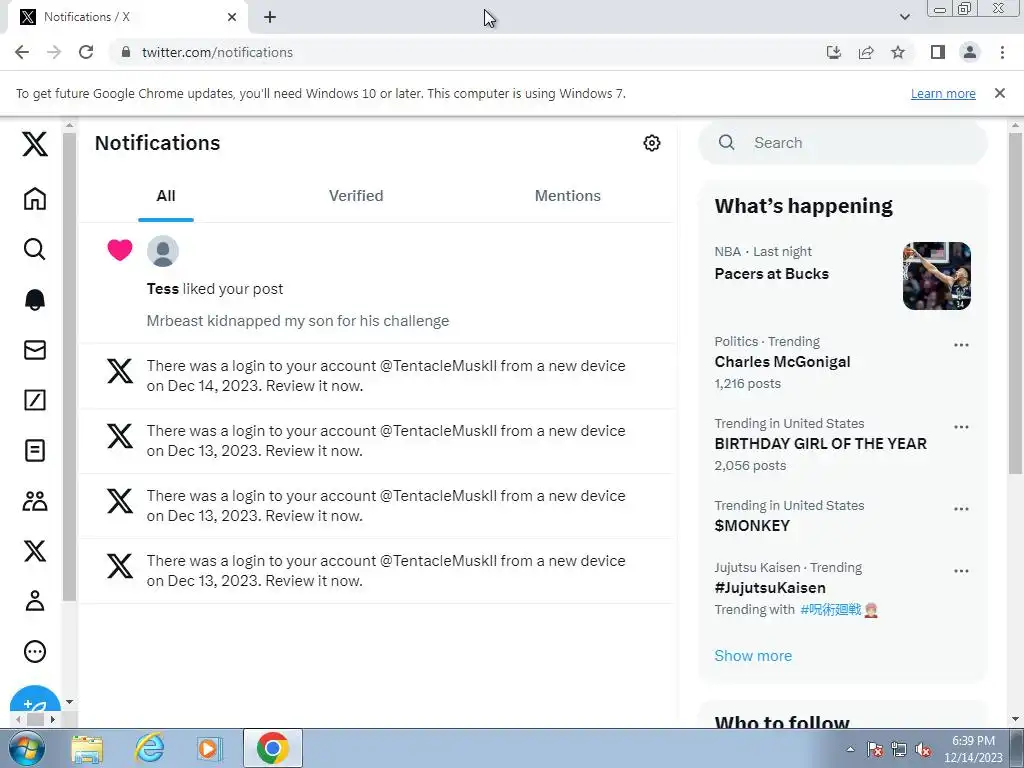1024x768 pixels.
Task: Click the X logo at top of sidebar
Action: [35, 144]
